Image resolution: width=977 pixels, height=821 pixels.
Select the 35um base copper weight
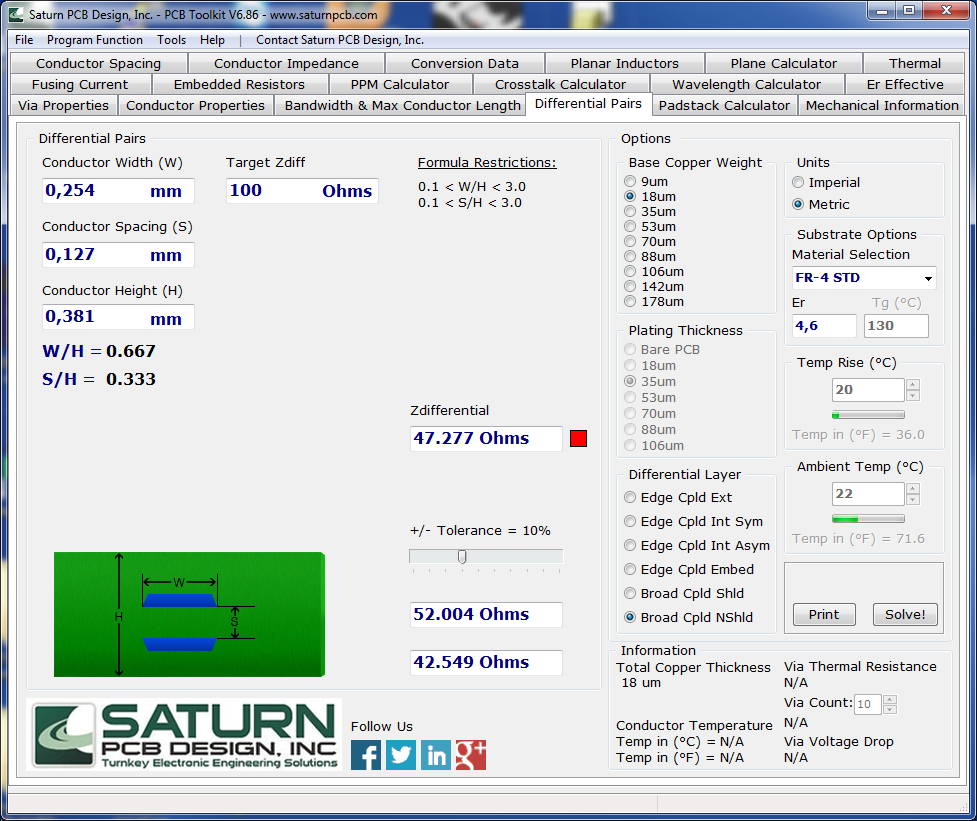pyautogui.click(x=630, y=212)
